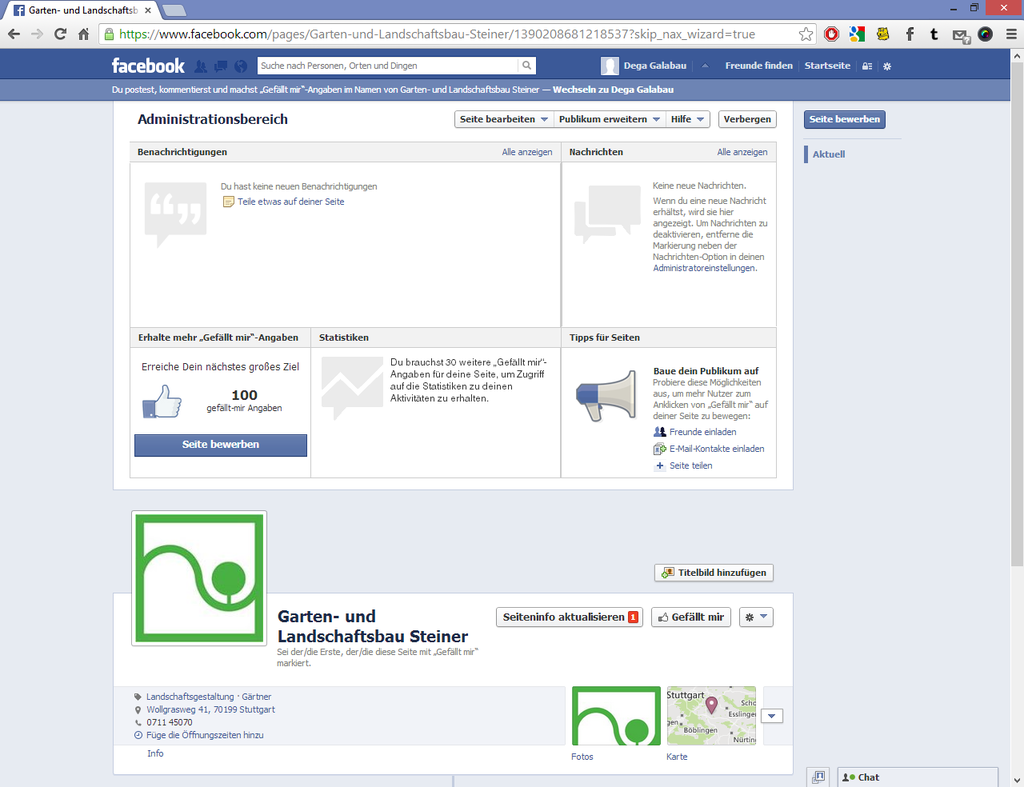
Task: Click the chat popout icon
Action: click(x=818, y=777)
